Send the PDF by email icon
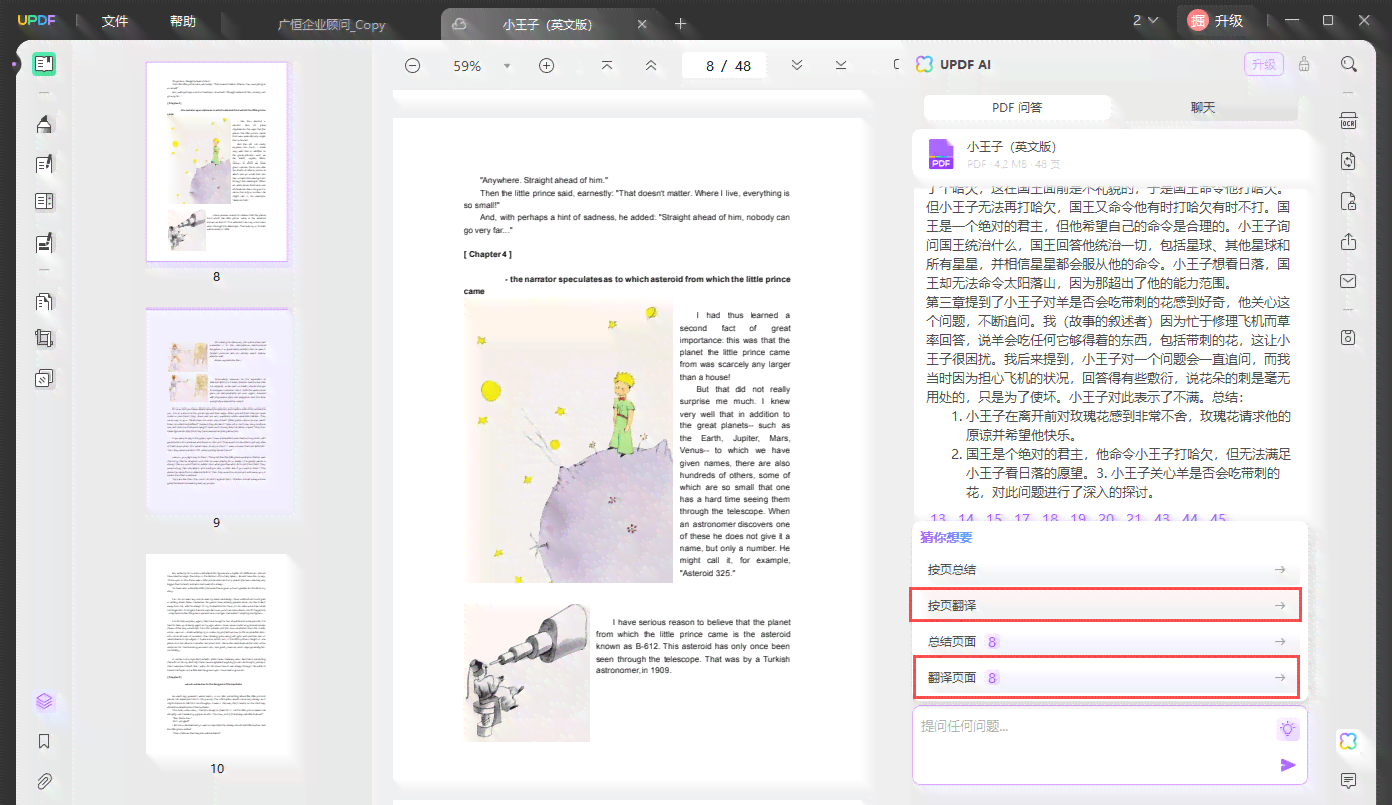 (1348, 281)
